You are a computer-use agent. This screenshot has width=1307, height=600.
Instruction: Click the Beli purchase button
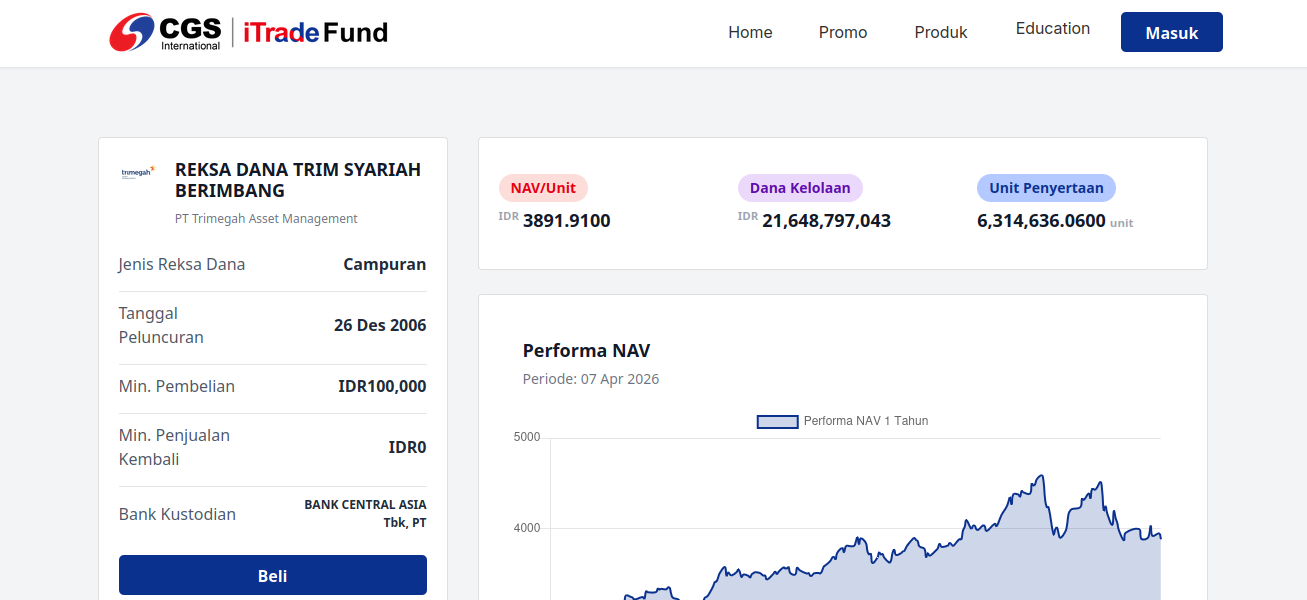tap(273, 575)
